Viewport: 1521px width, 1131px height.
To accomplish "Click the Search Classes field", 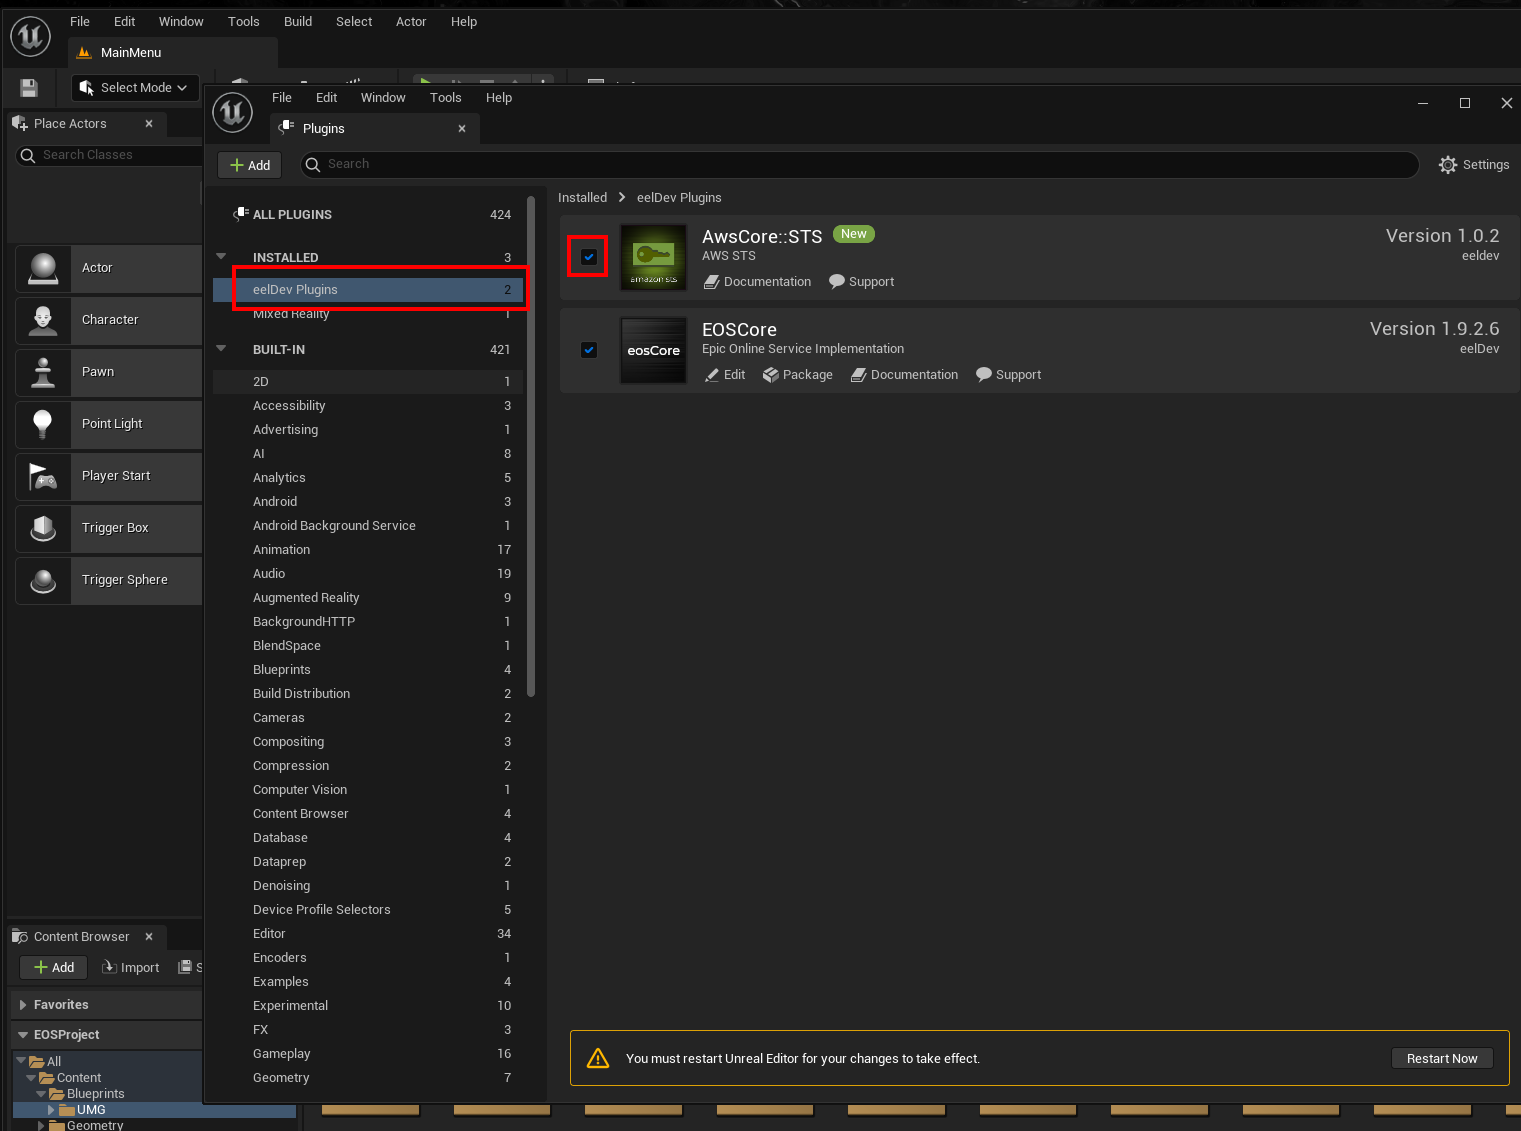I will point(109,155).
